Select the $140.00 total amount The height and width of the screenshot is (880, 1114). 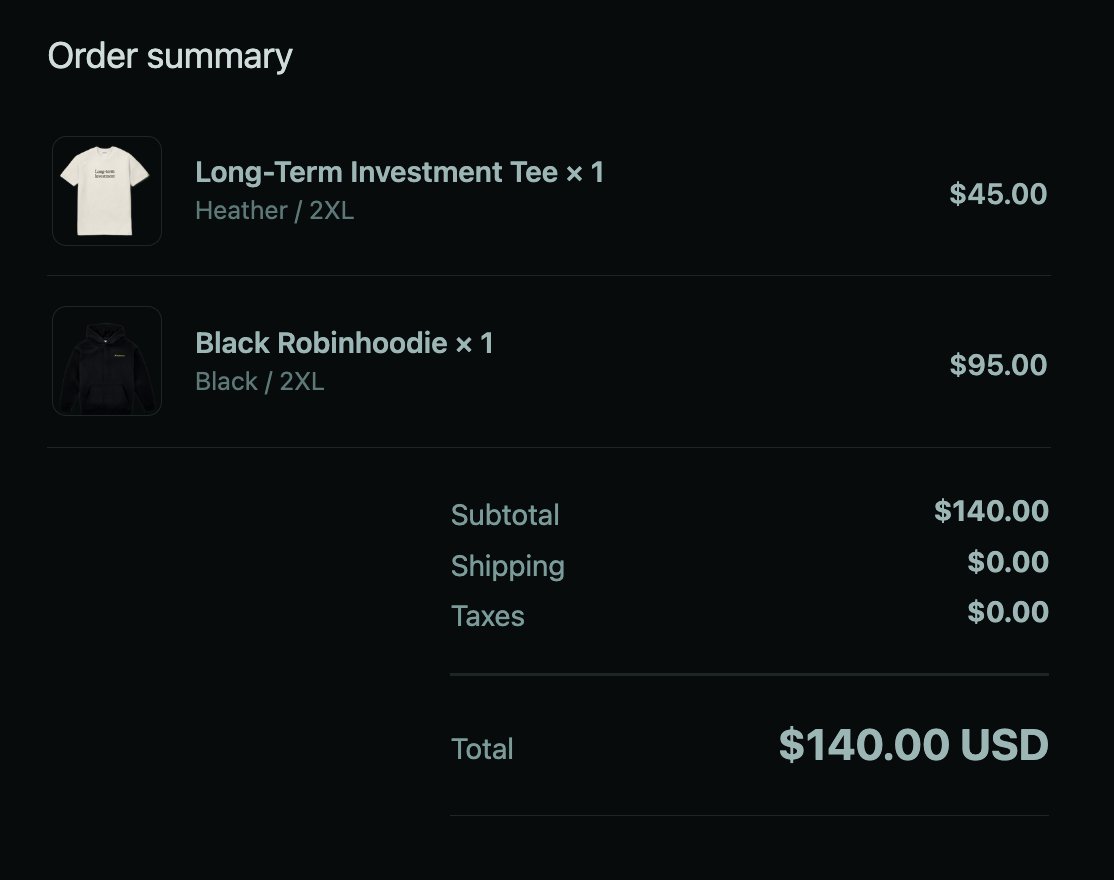[x=864, y=745]
